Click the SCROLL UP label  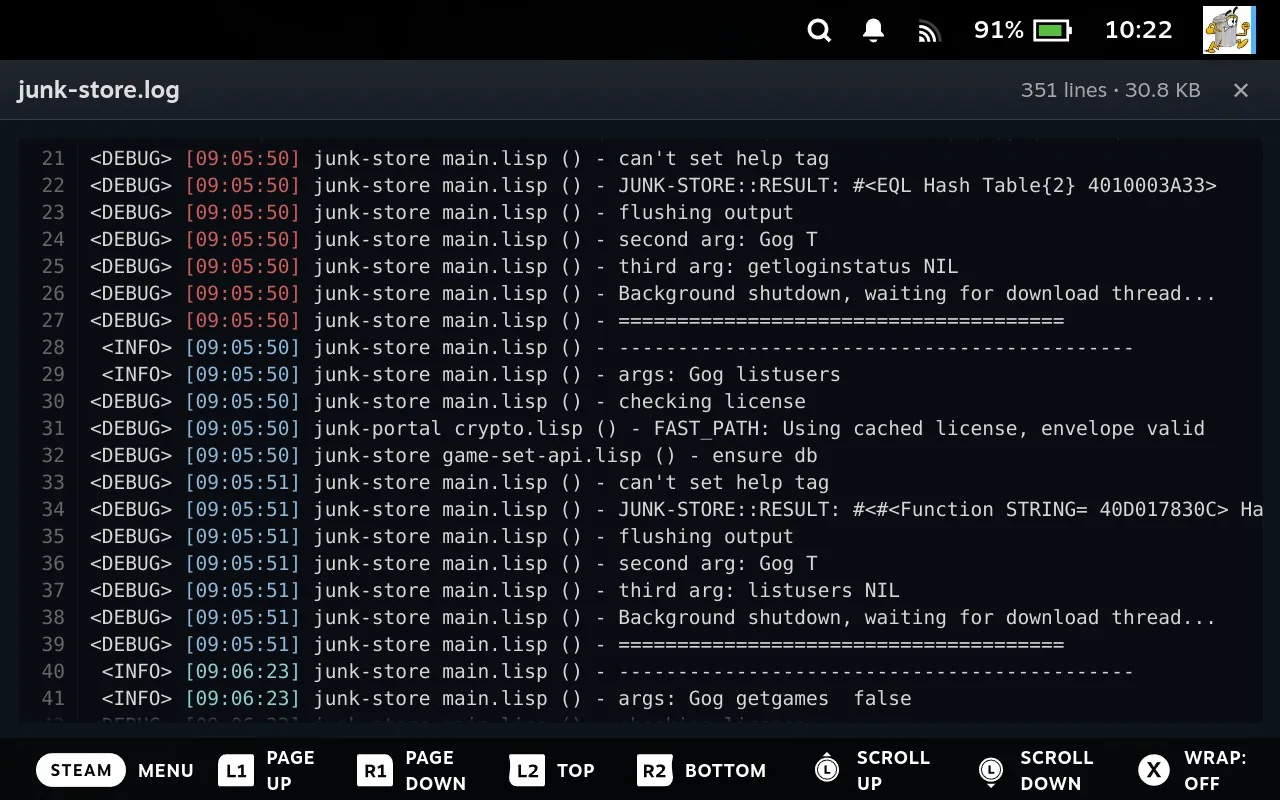[893, 770]
